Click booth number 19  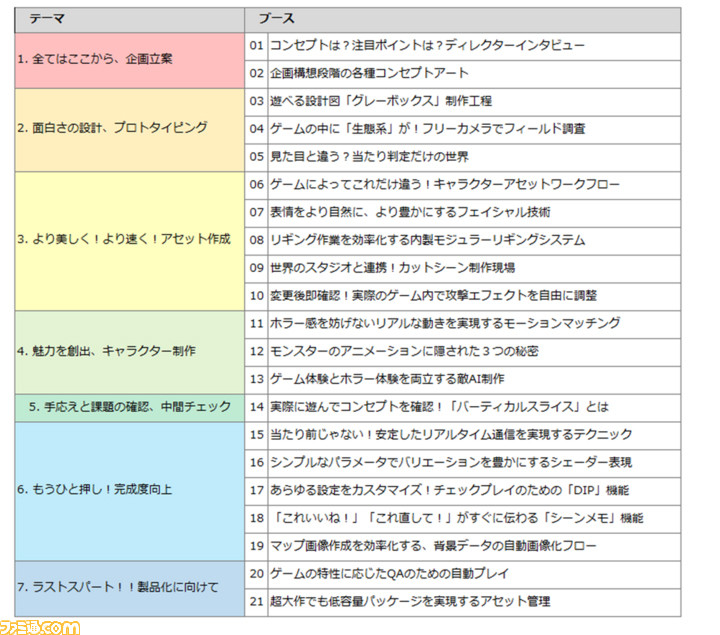(257, 546)
